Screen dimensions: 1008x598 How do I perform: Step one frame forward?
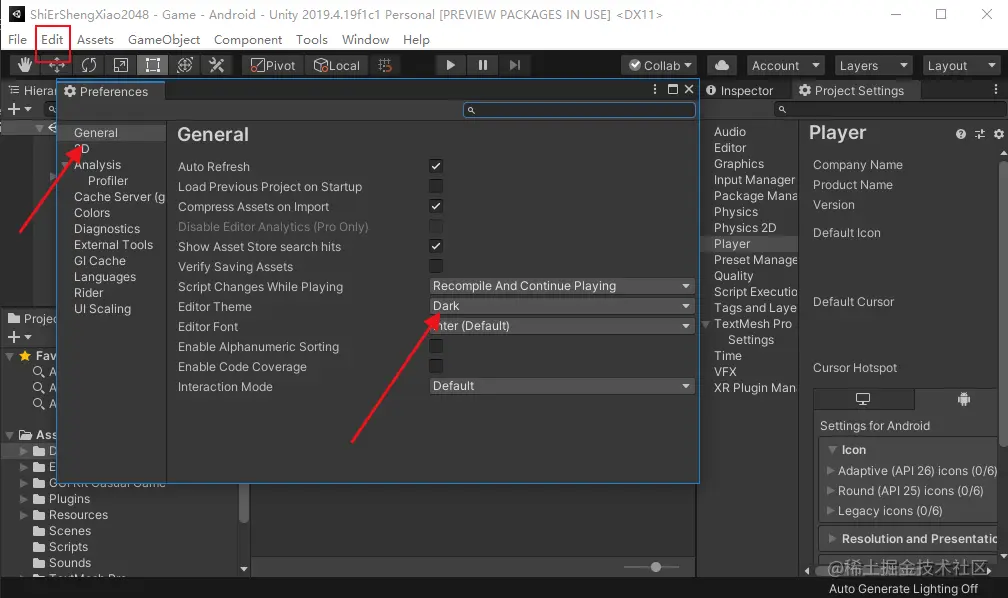click(515, 65)
